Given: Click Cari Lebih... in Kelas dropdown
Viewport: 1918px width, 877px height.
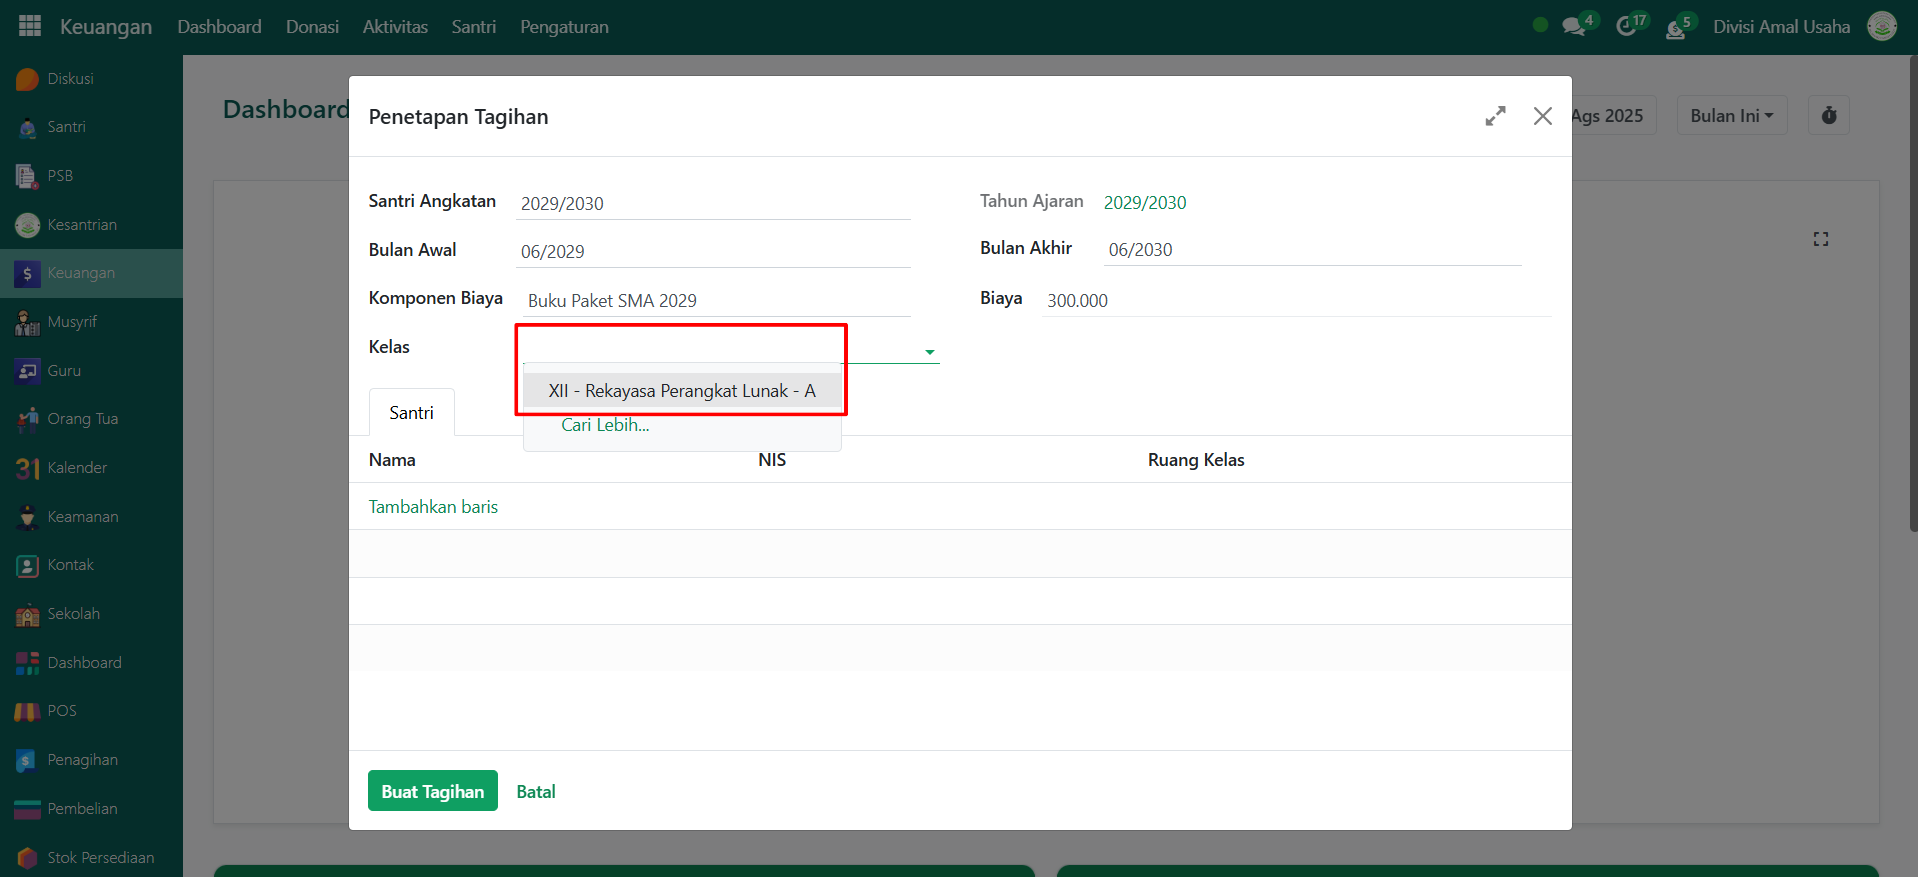Looking at the screenshot, I should click(x=605, y=425).
